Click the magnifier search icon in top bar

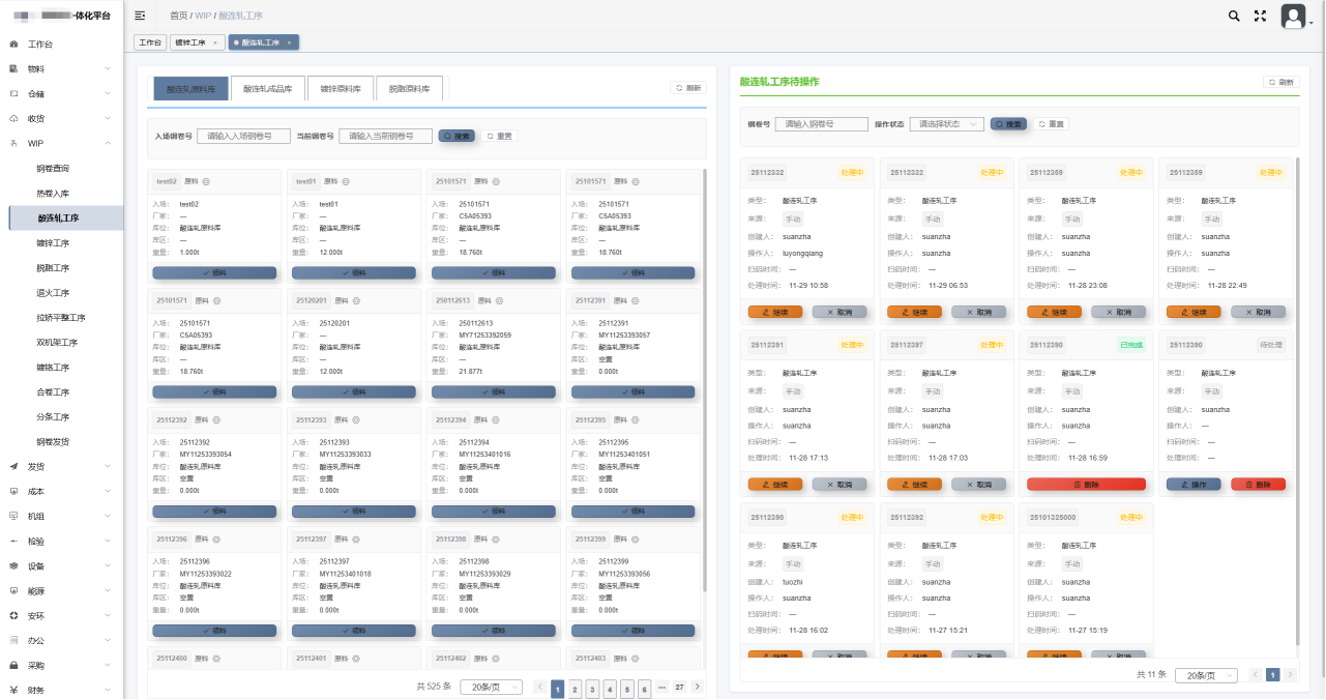pyautogui.click(x=1234, y=16)
